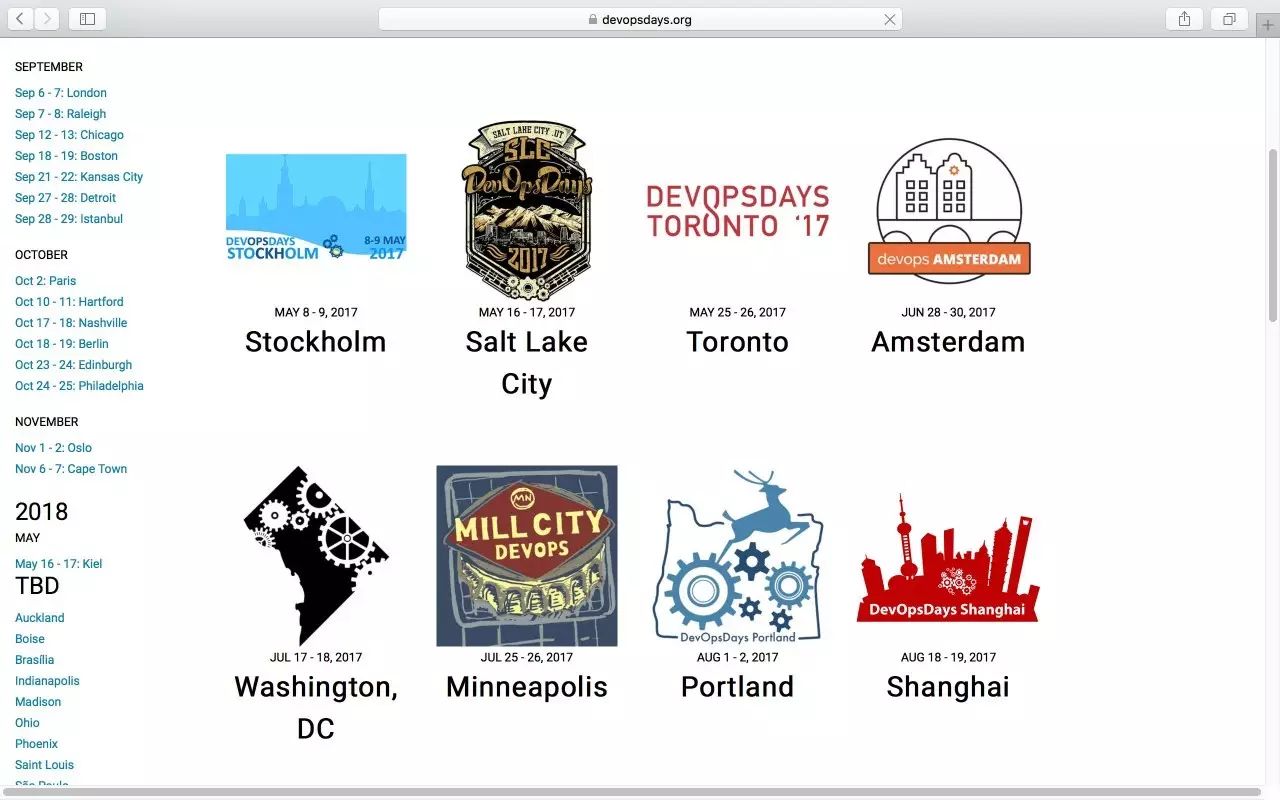Open the Salt Lake City 2017 badge logo
Image resolution: width=1280 pixels, height=800 pixels.
click(527, 211)
